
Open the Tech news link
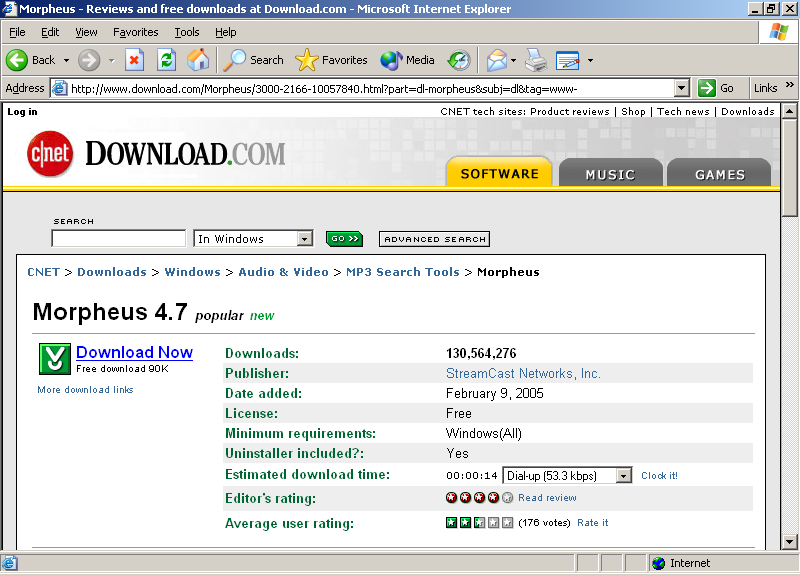point(683,112)
